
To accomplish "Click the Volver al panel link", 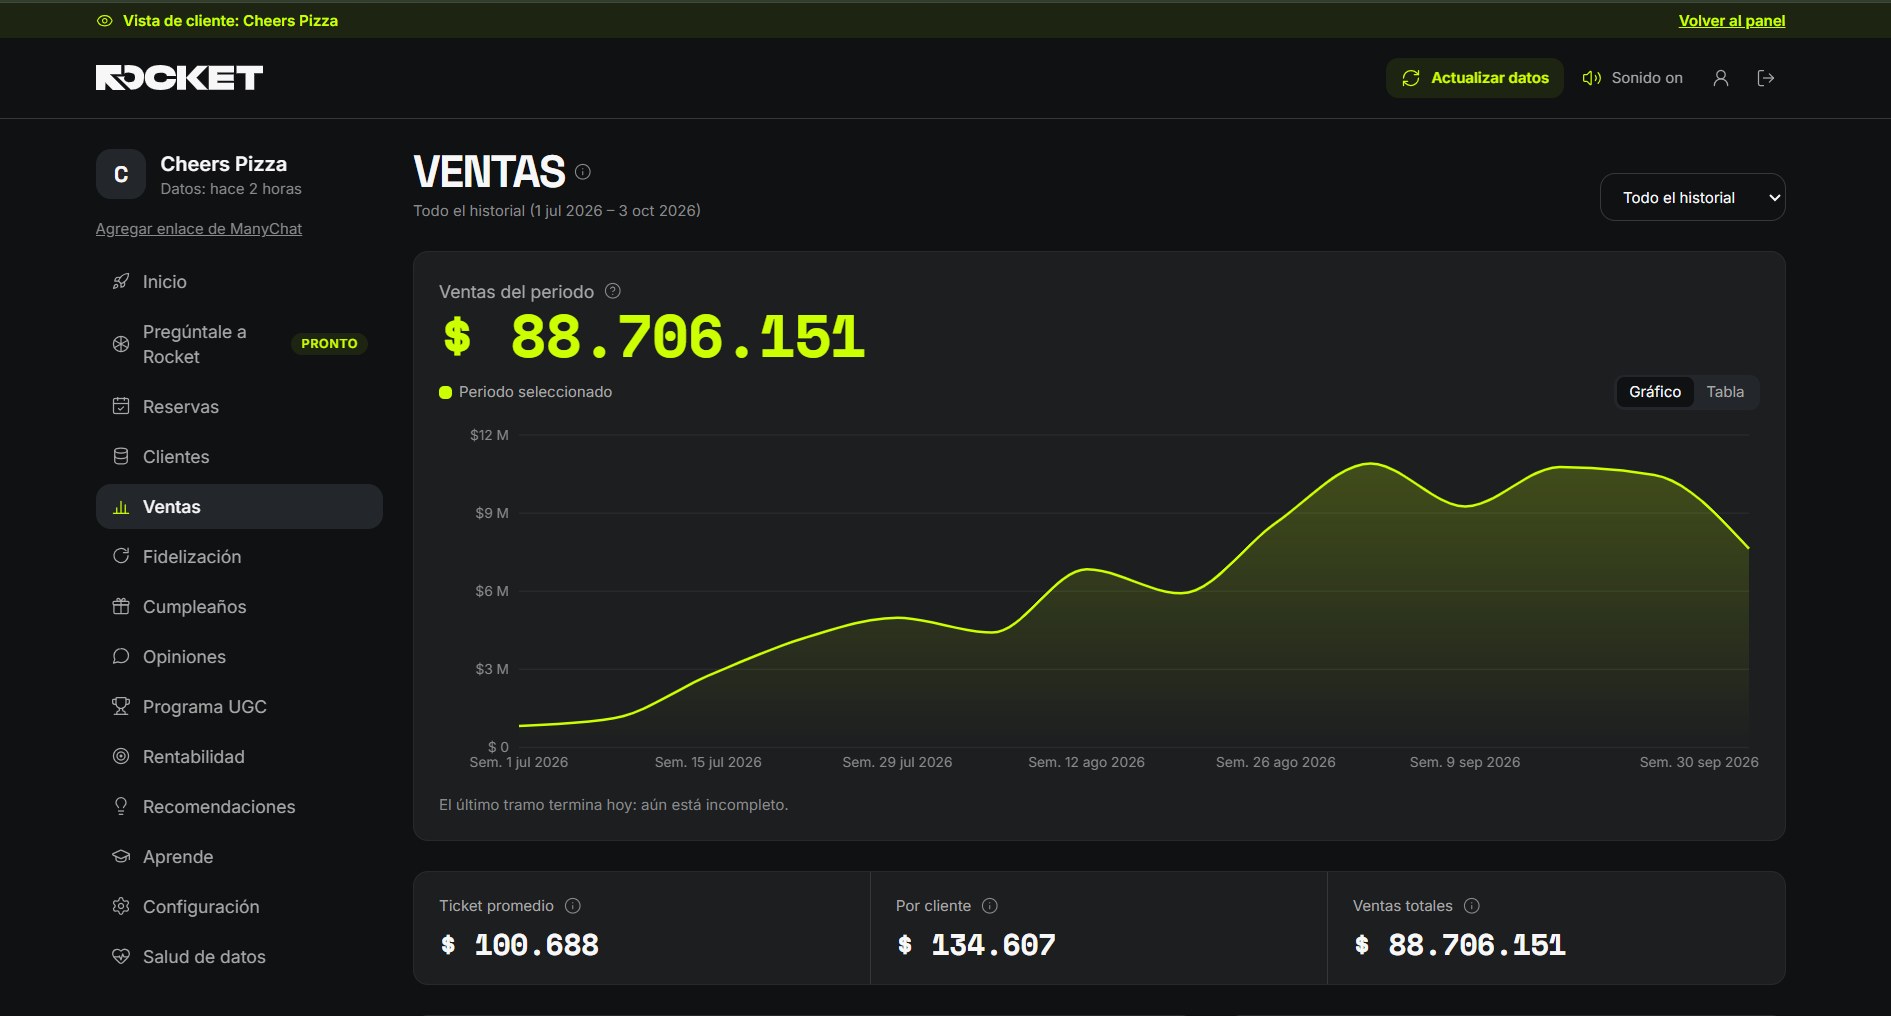I will pos(1732,21).
